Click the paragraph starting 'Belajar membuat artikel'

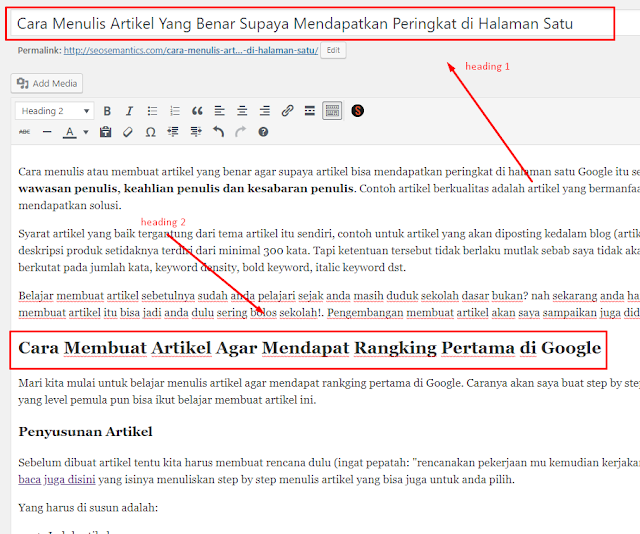pos(329,304)
